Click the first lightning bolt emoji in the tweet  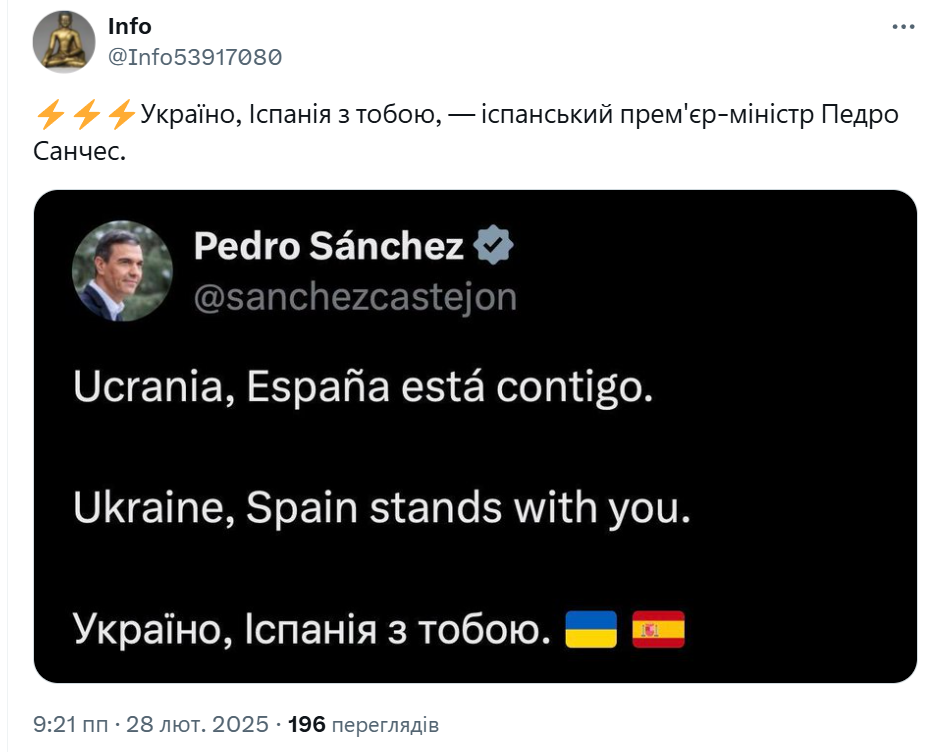tap(50, 115)
